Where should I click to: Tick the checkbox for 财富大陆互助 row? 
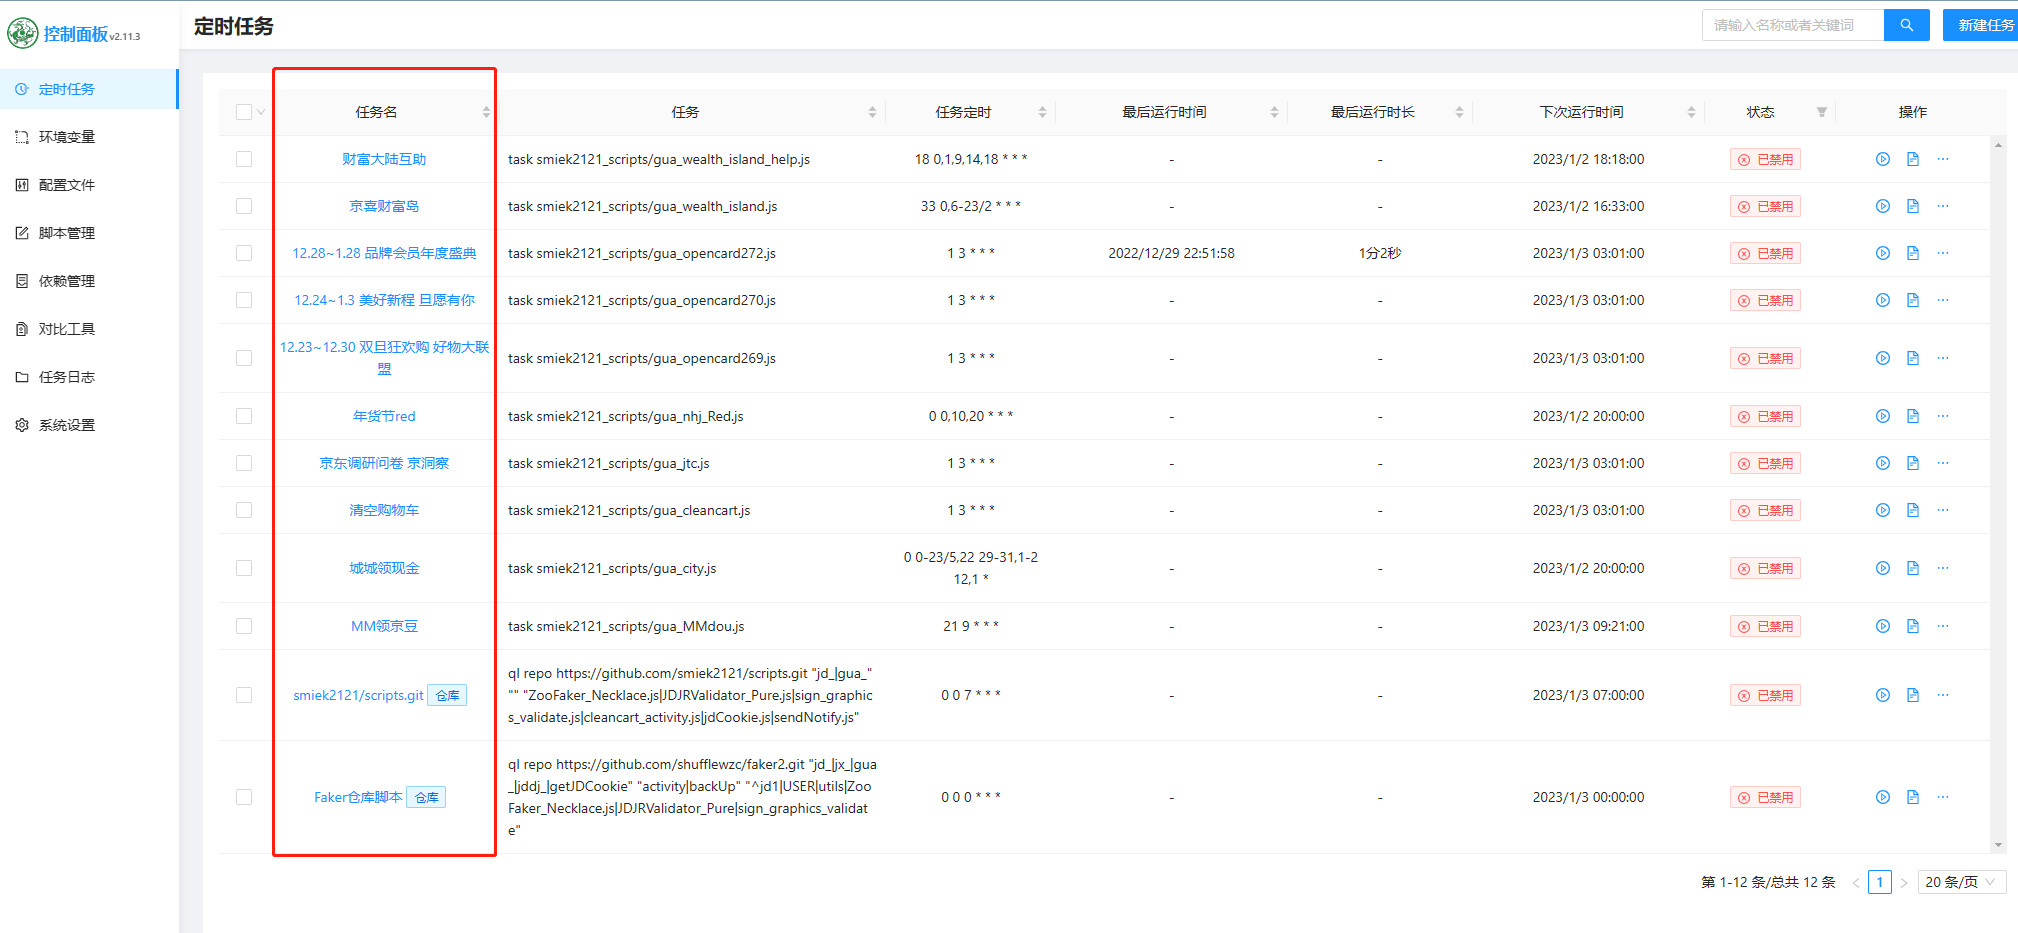(244, 159)
